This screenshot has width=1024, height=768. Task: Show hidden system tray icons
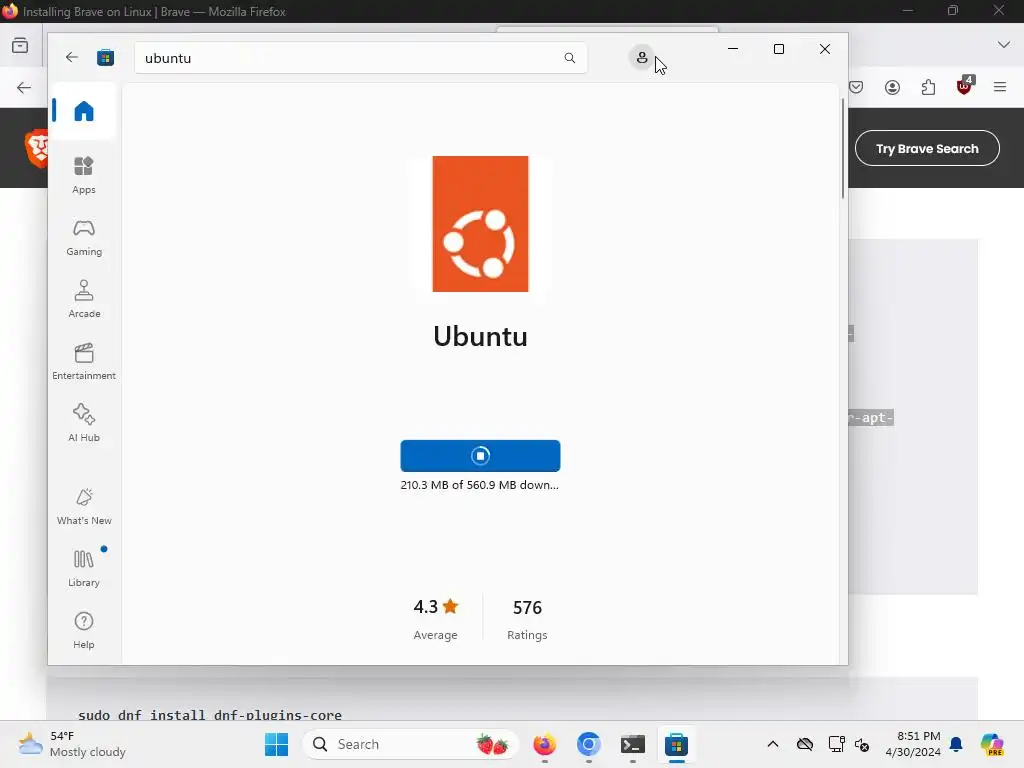[773, 744]
